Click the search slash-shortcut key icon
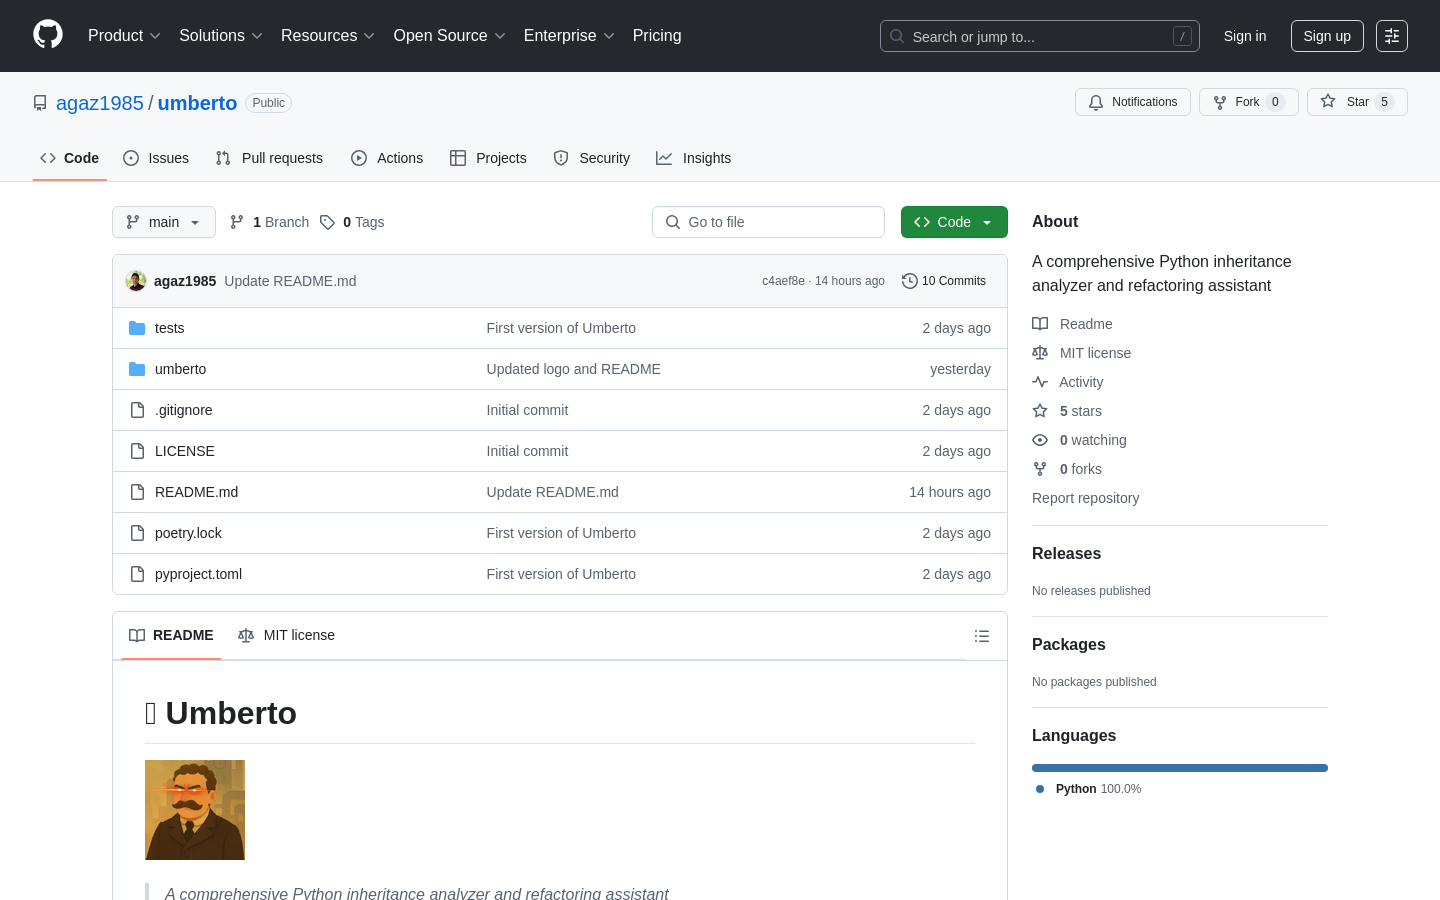Image resolution: width=1440 pixels, height=900 pixels. point(1182,36)
